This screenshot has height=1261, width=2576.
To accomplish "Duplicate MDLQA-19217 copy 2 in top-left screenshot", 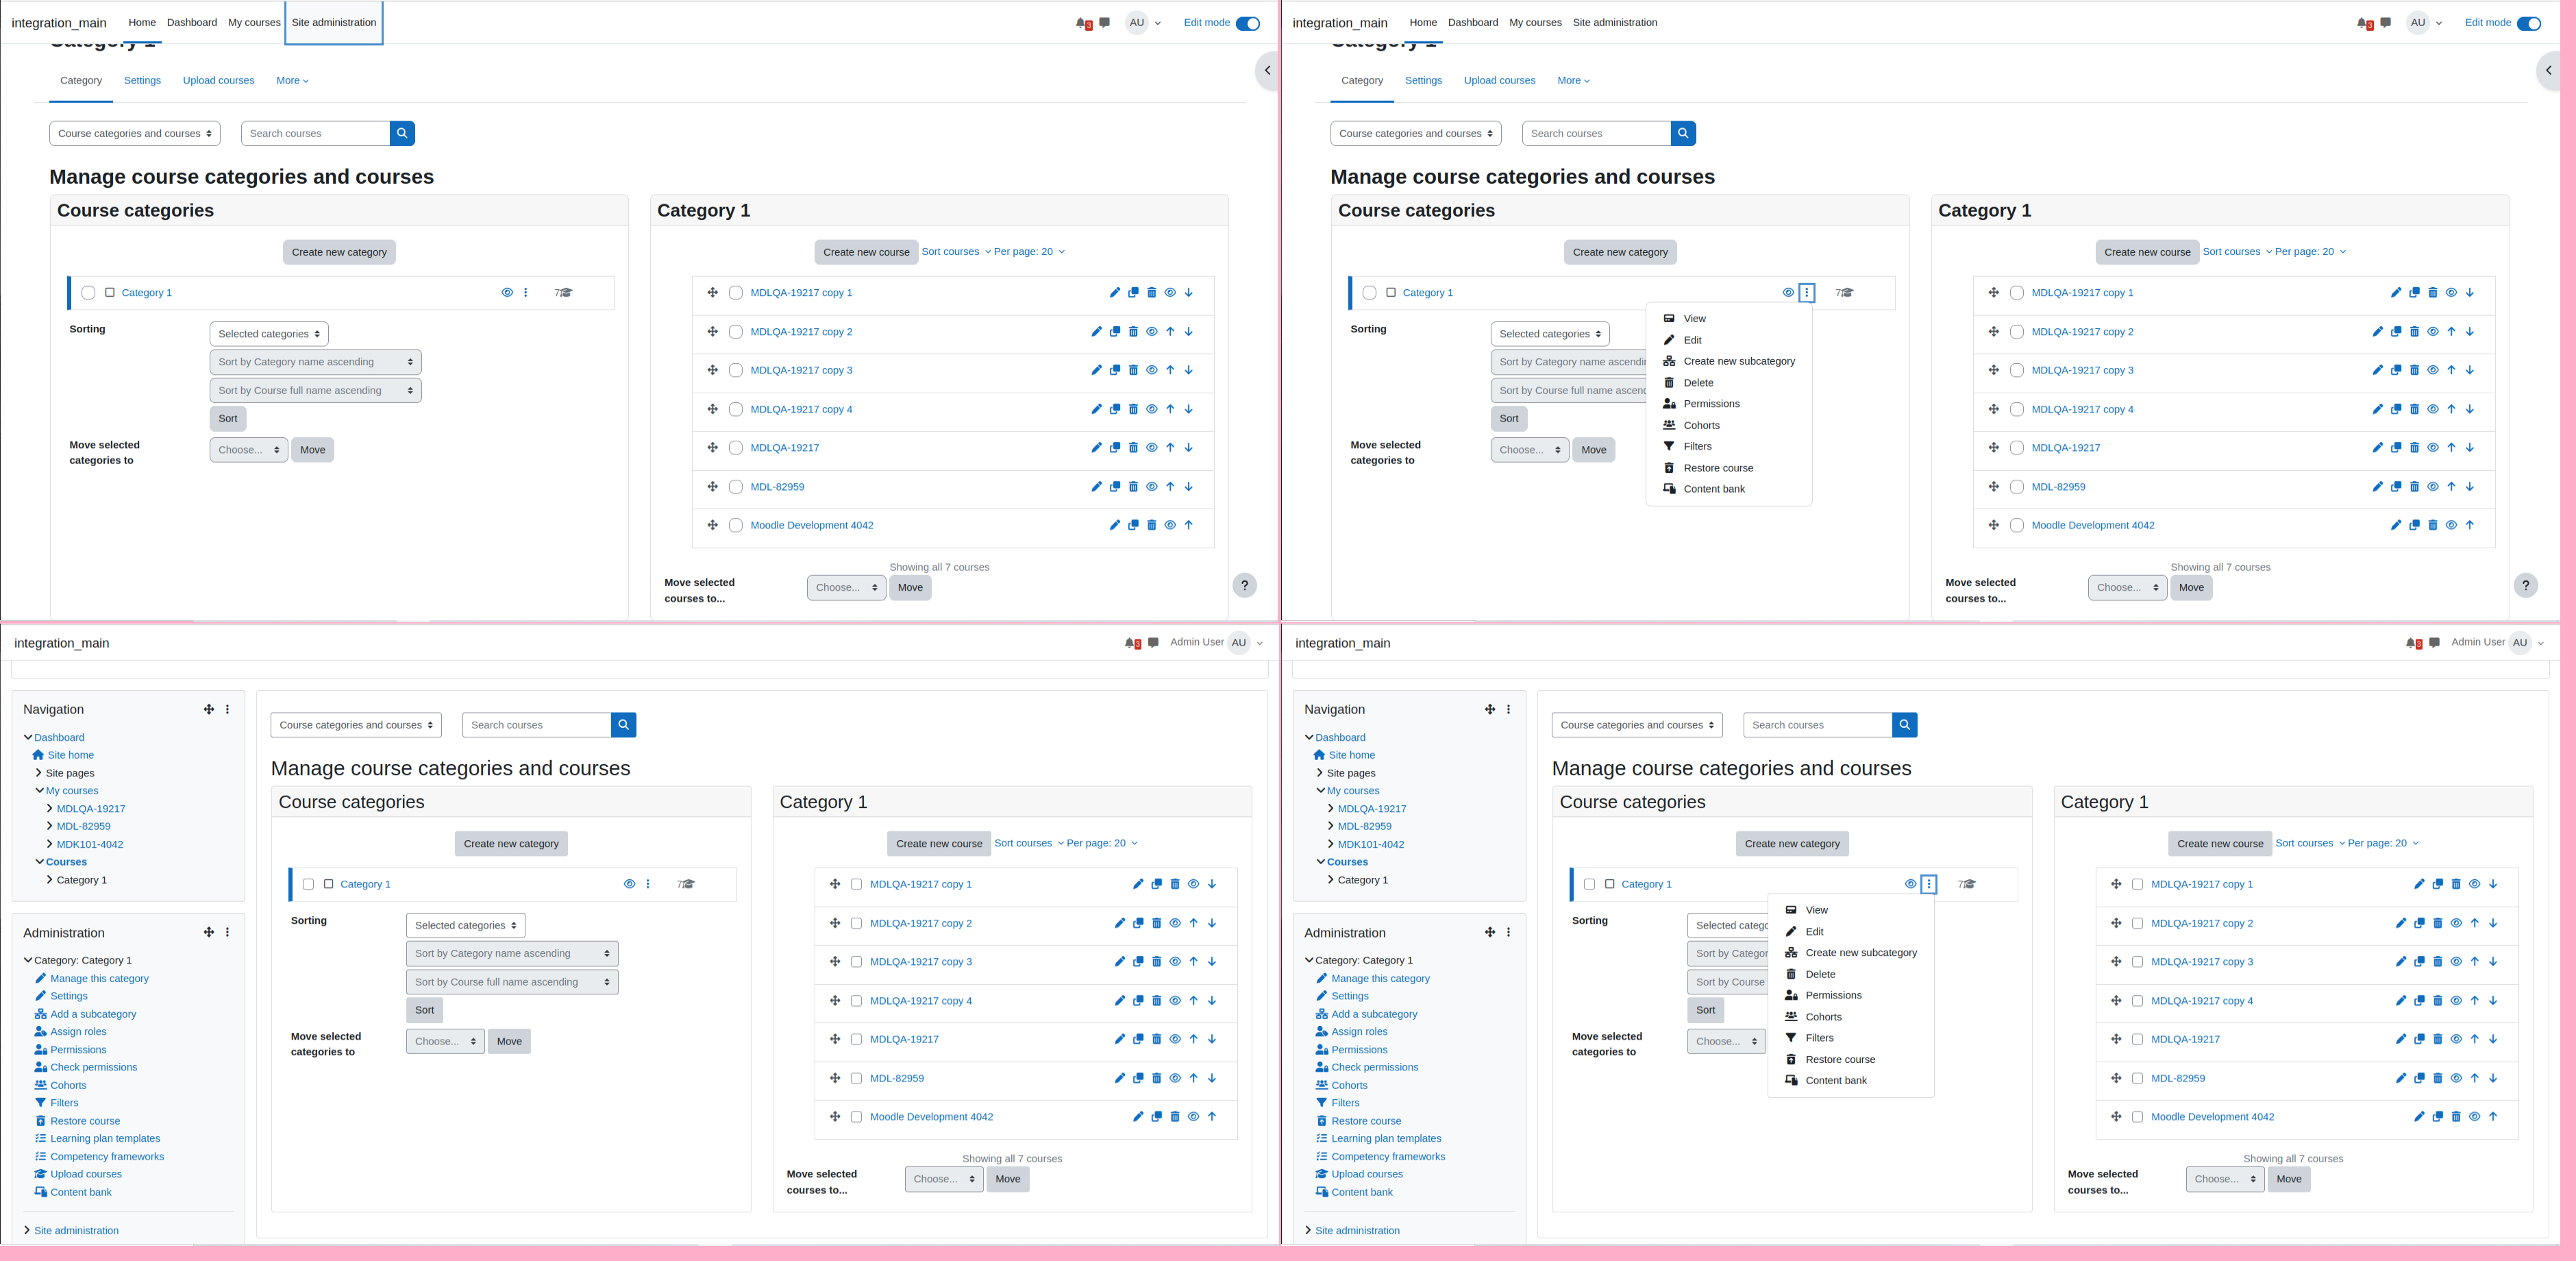I will (1115, 332).
